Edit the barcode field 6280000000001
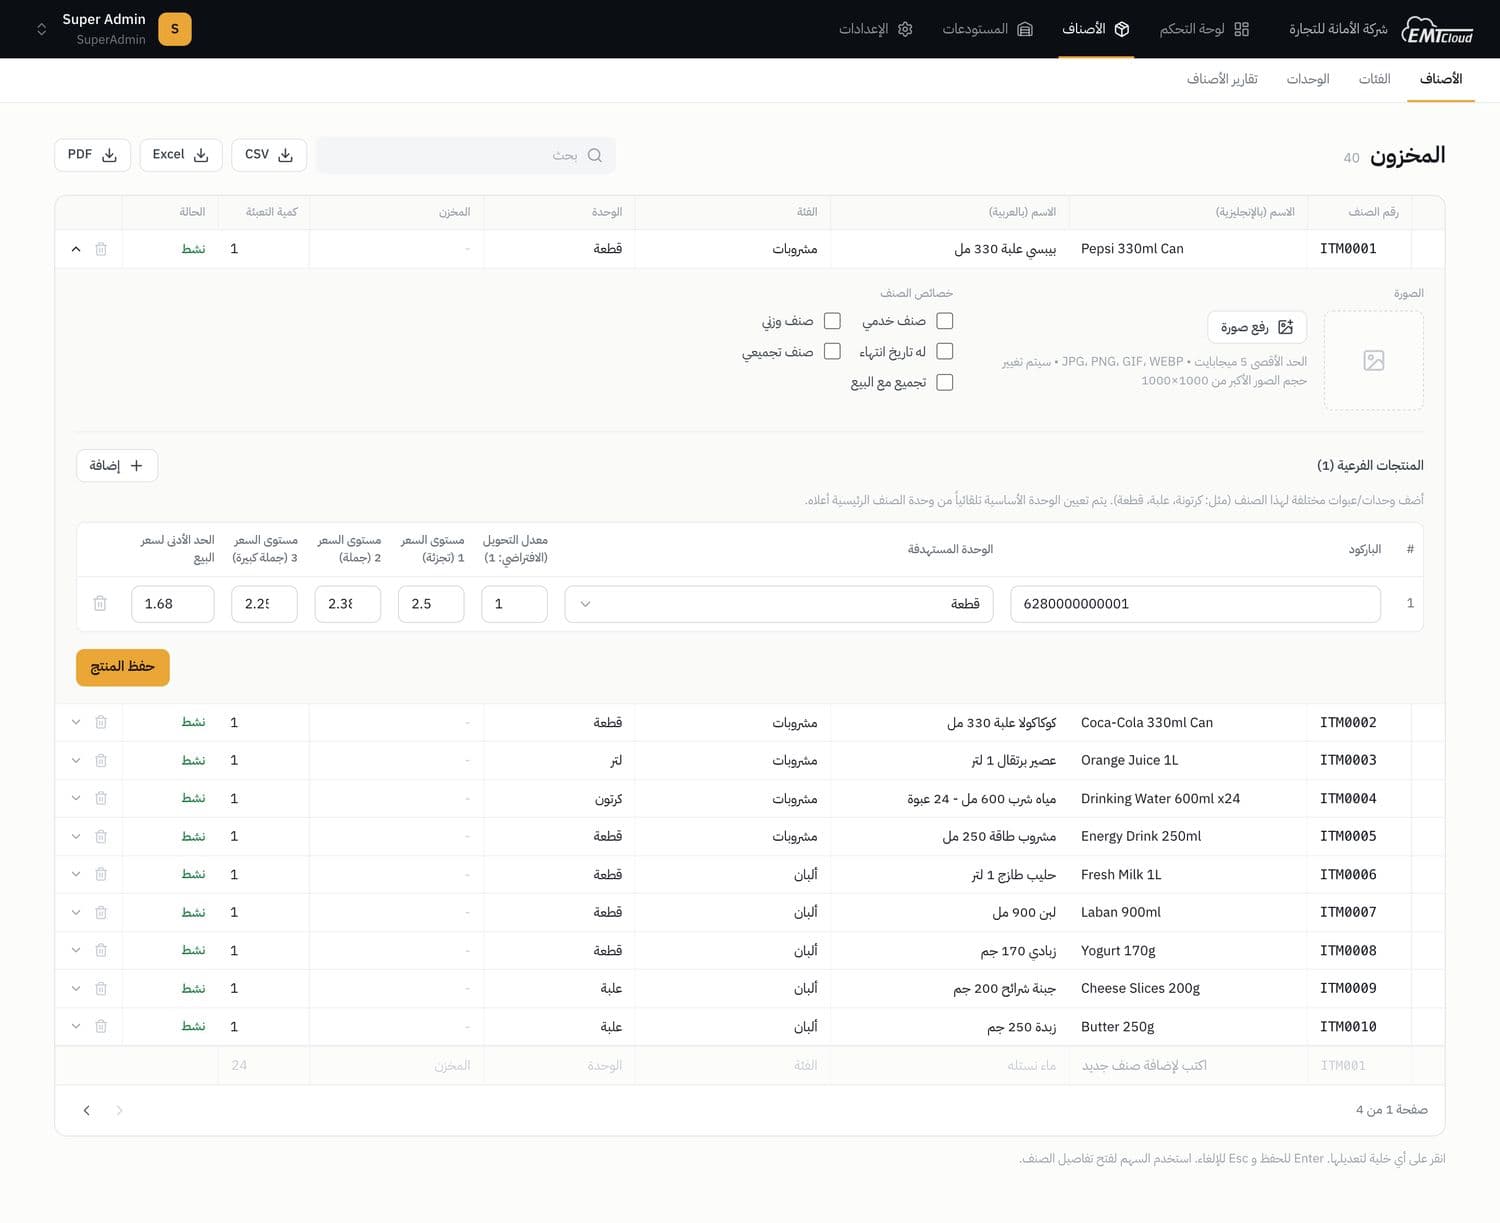The width and height of the screenshot is (1500, 1223). click(x=1196, y=604)
